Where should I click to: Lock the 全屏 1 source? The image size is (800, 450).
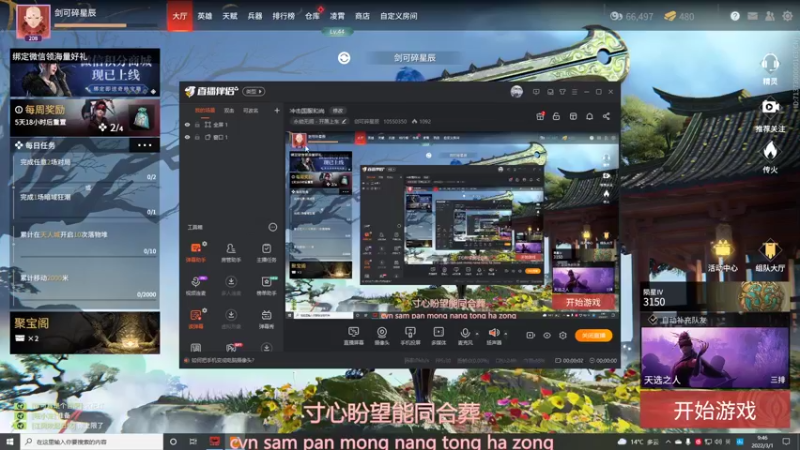pos(197,124)
